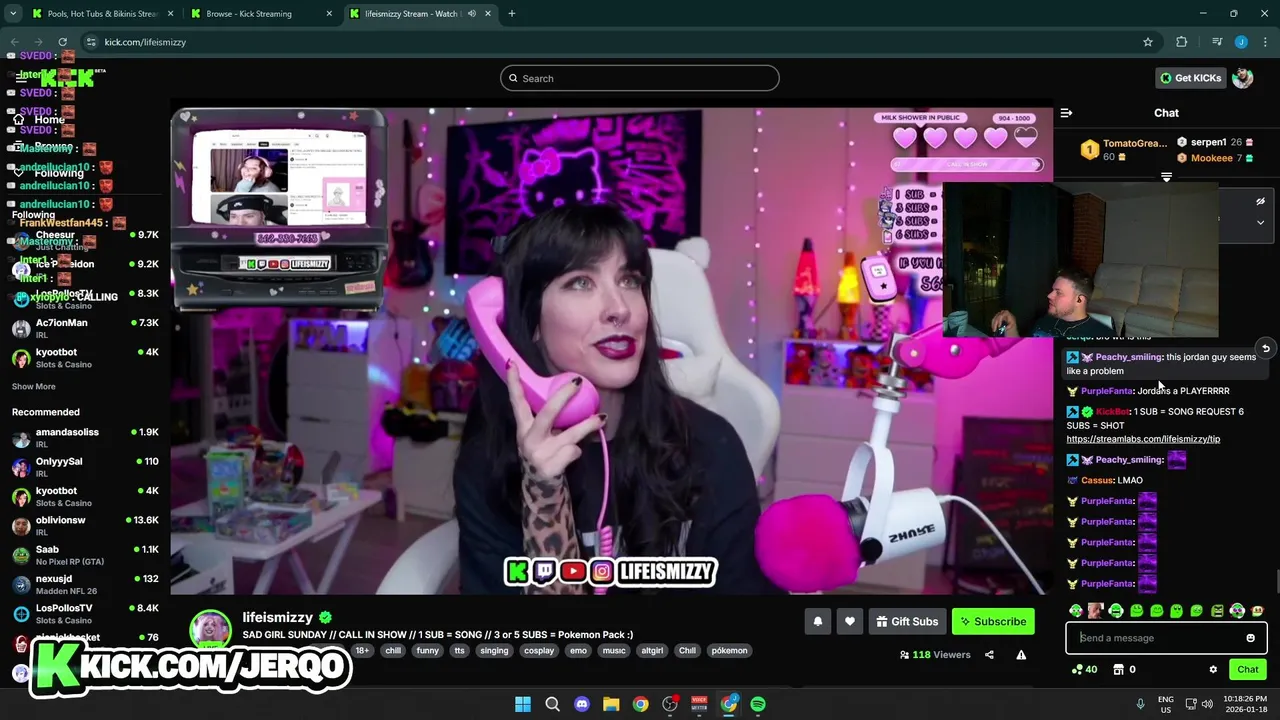Open the shop icon showing 0
This screenshot has width=1280, height=720.
(x=1125, y=670)
